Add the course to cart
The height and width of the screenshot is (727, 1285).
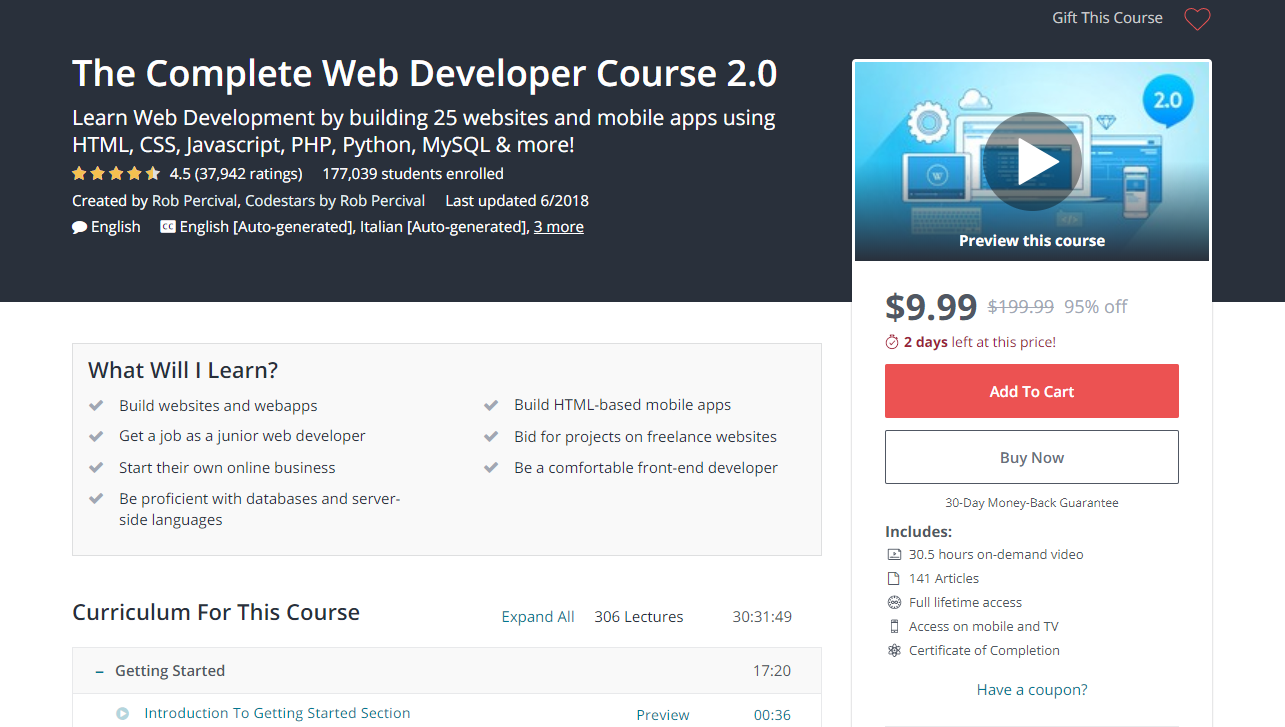point(1031,391)
